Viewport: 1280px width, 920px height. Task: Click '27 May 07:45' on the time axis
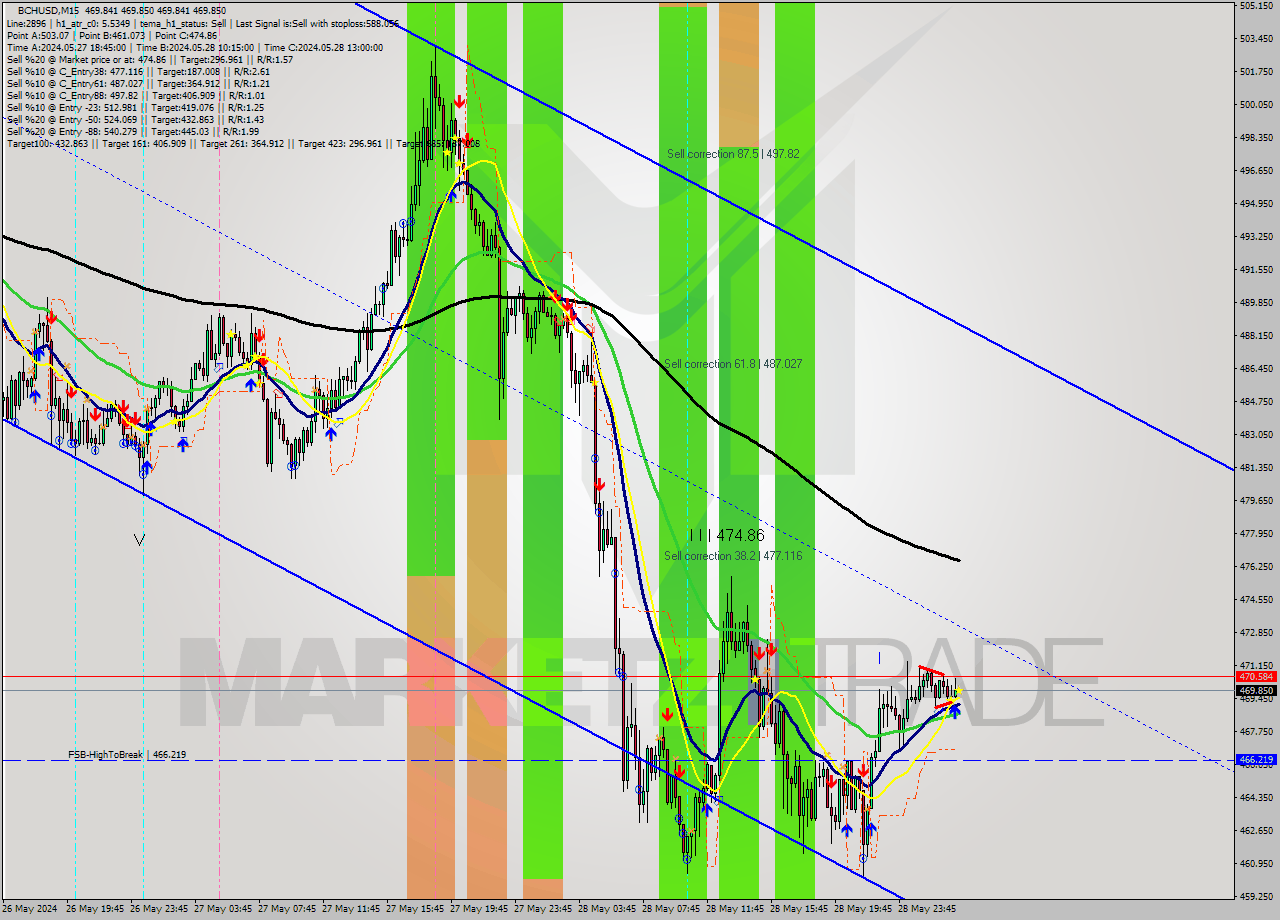click(287, 910)
